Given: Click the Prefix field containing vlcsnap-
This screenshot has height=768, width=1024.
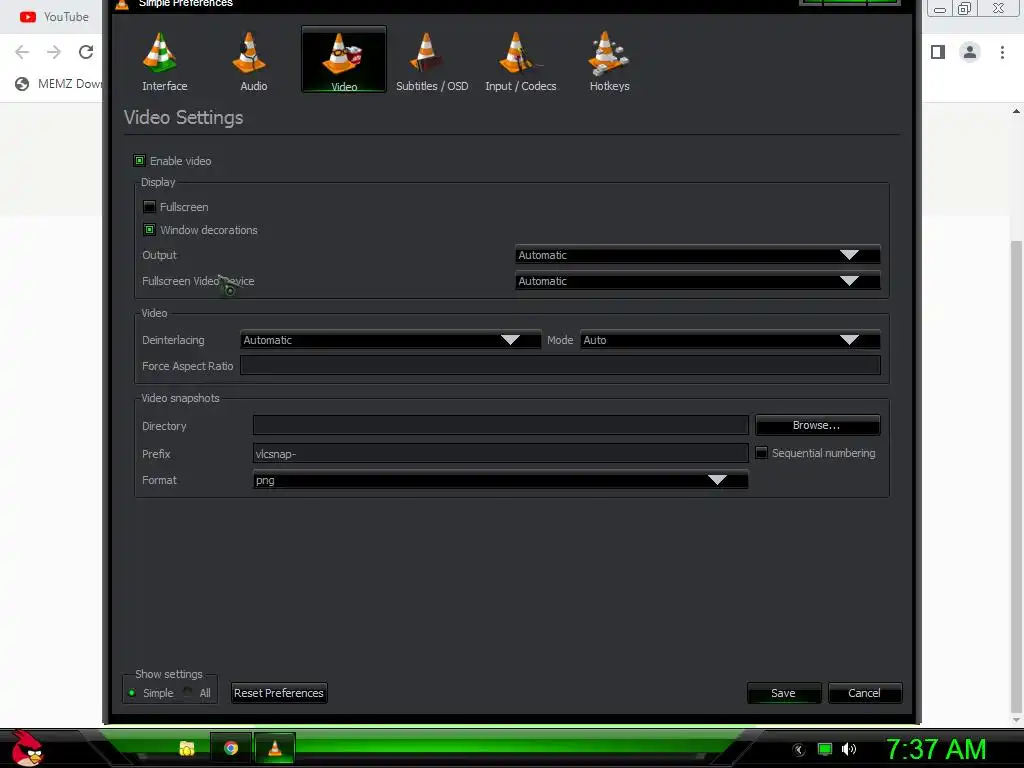Looking at the screenshot, I should [x=500, y=453].
